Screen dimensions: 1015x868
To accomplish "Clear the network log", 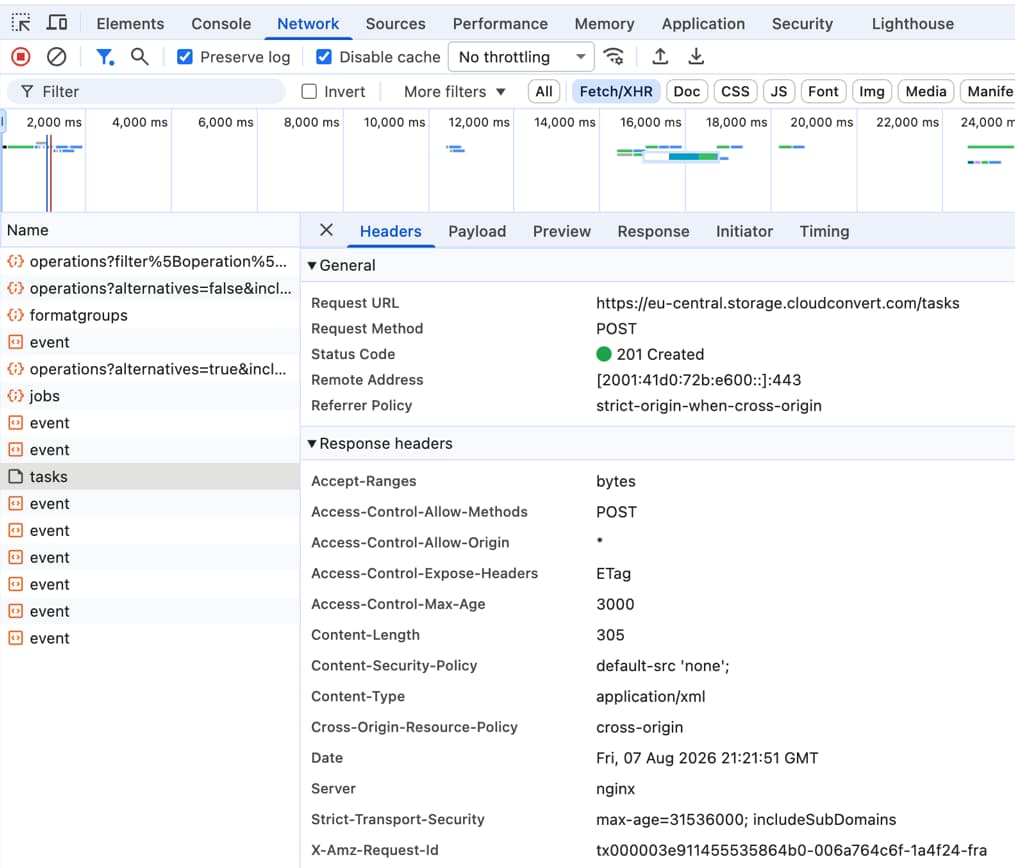I will tap(56, 57).
